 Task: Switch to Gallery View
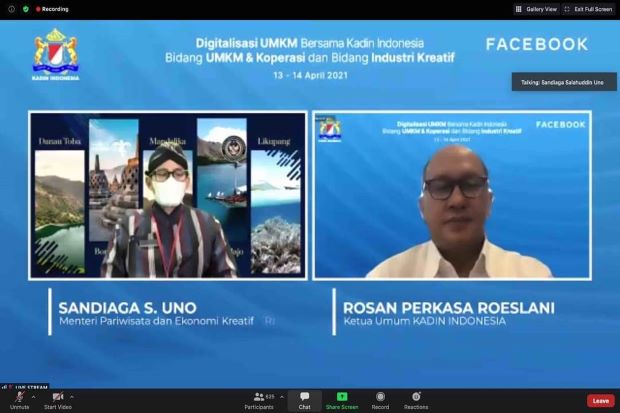(536, 9)
